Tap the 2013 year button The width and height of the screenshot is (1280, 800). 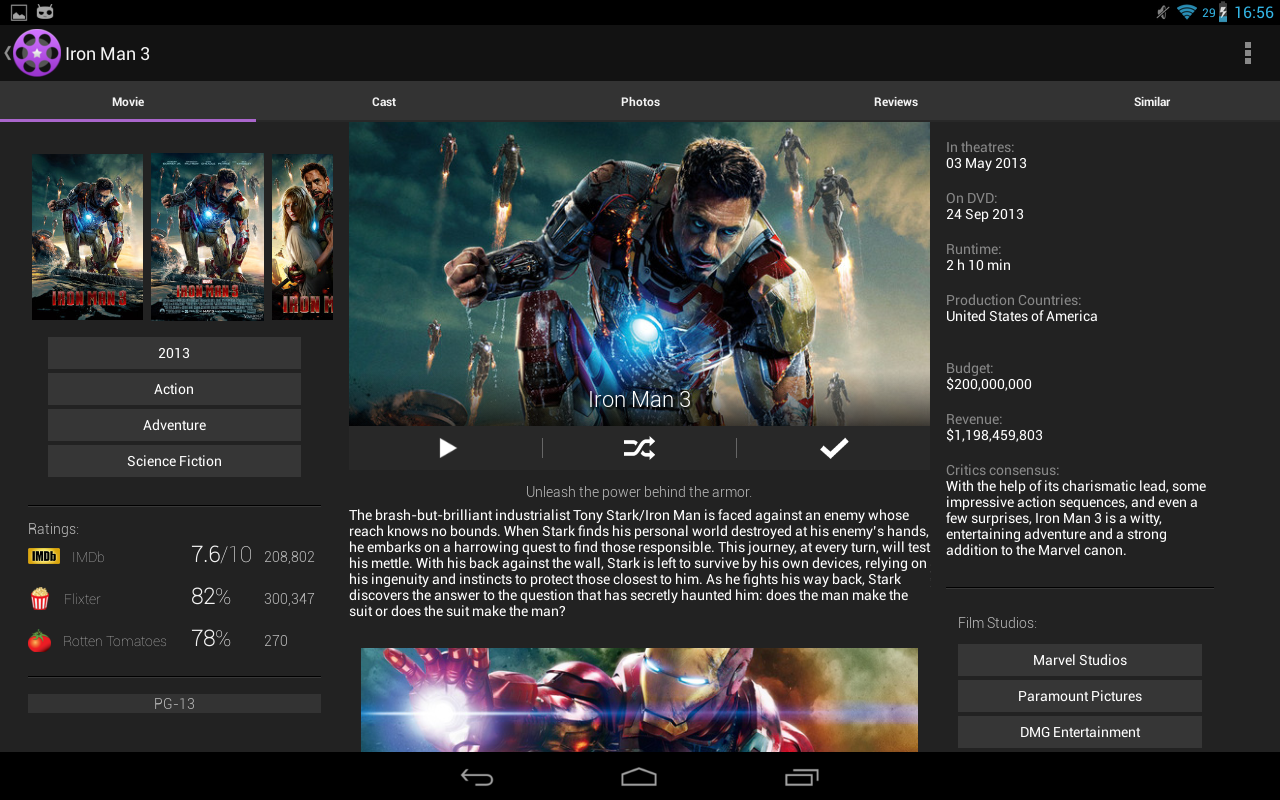point(174,353)
